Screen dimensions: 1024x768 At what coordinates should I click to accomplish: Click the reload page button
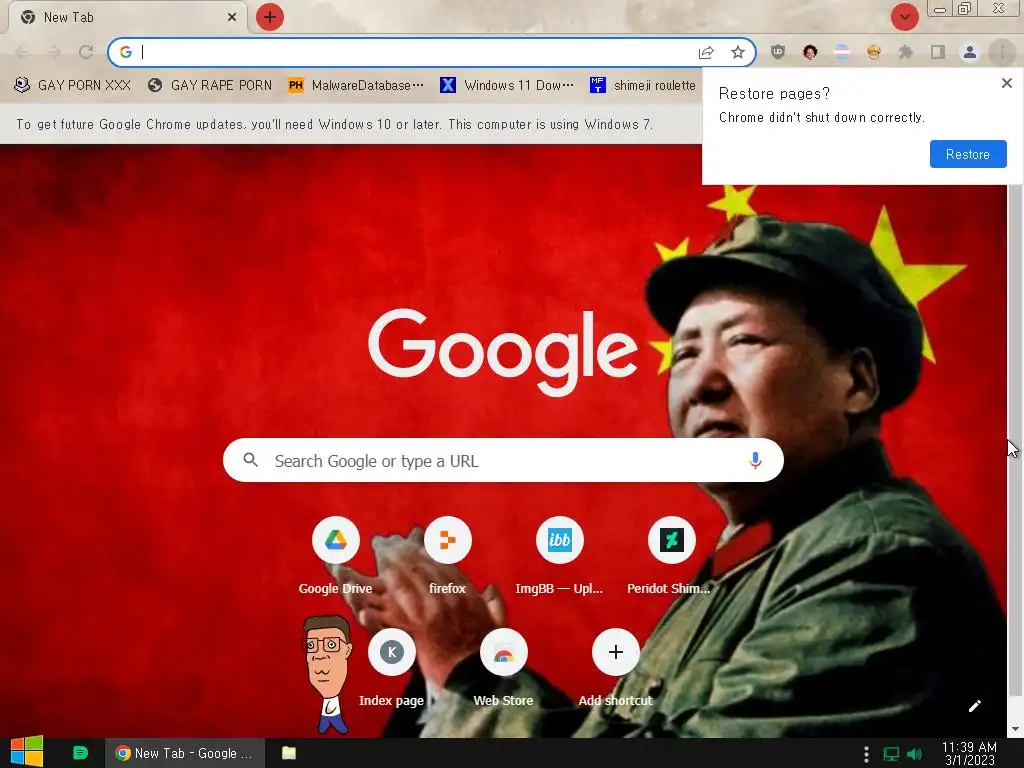[x=86, y=52]
